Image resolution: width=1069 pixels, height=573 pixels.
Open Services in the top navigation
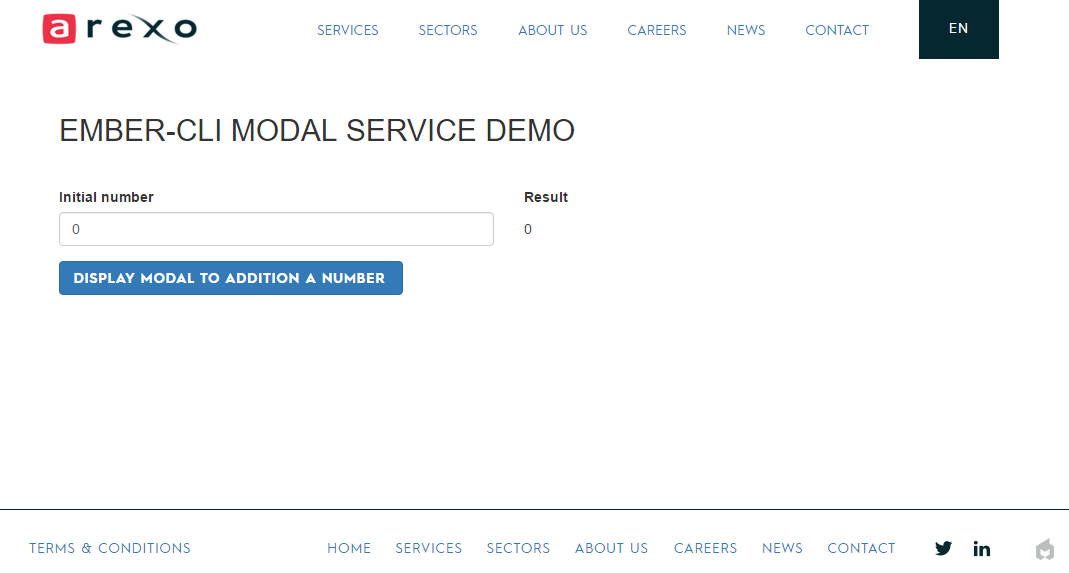coord(348,31)
